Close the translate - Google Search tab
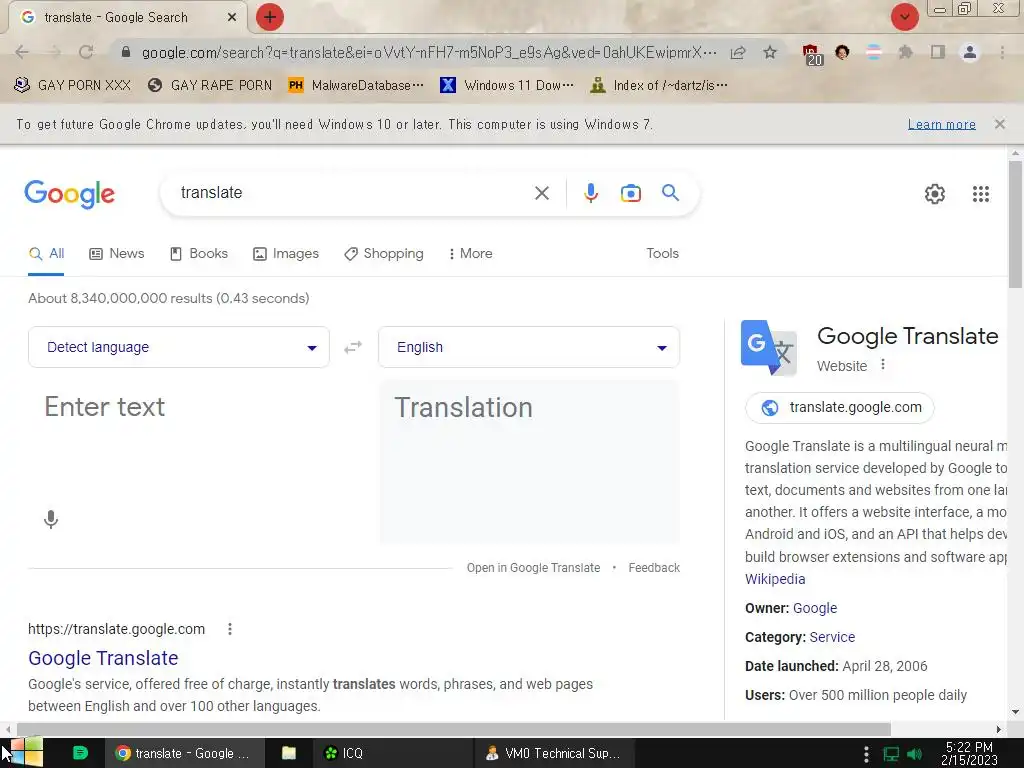Viewport: 1024px width, 768px height. pos(232,18)
